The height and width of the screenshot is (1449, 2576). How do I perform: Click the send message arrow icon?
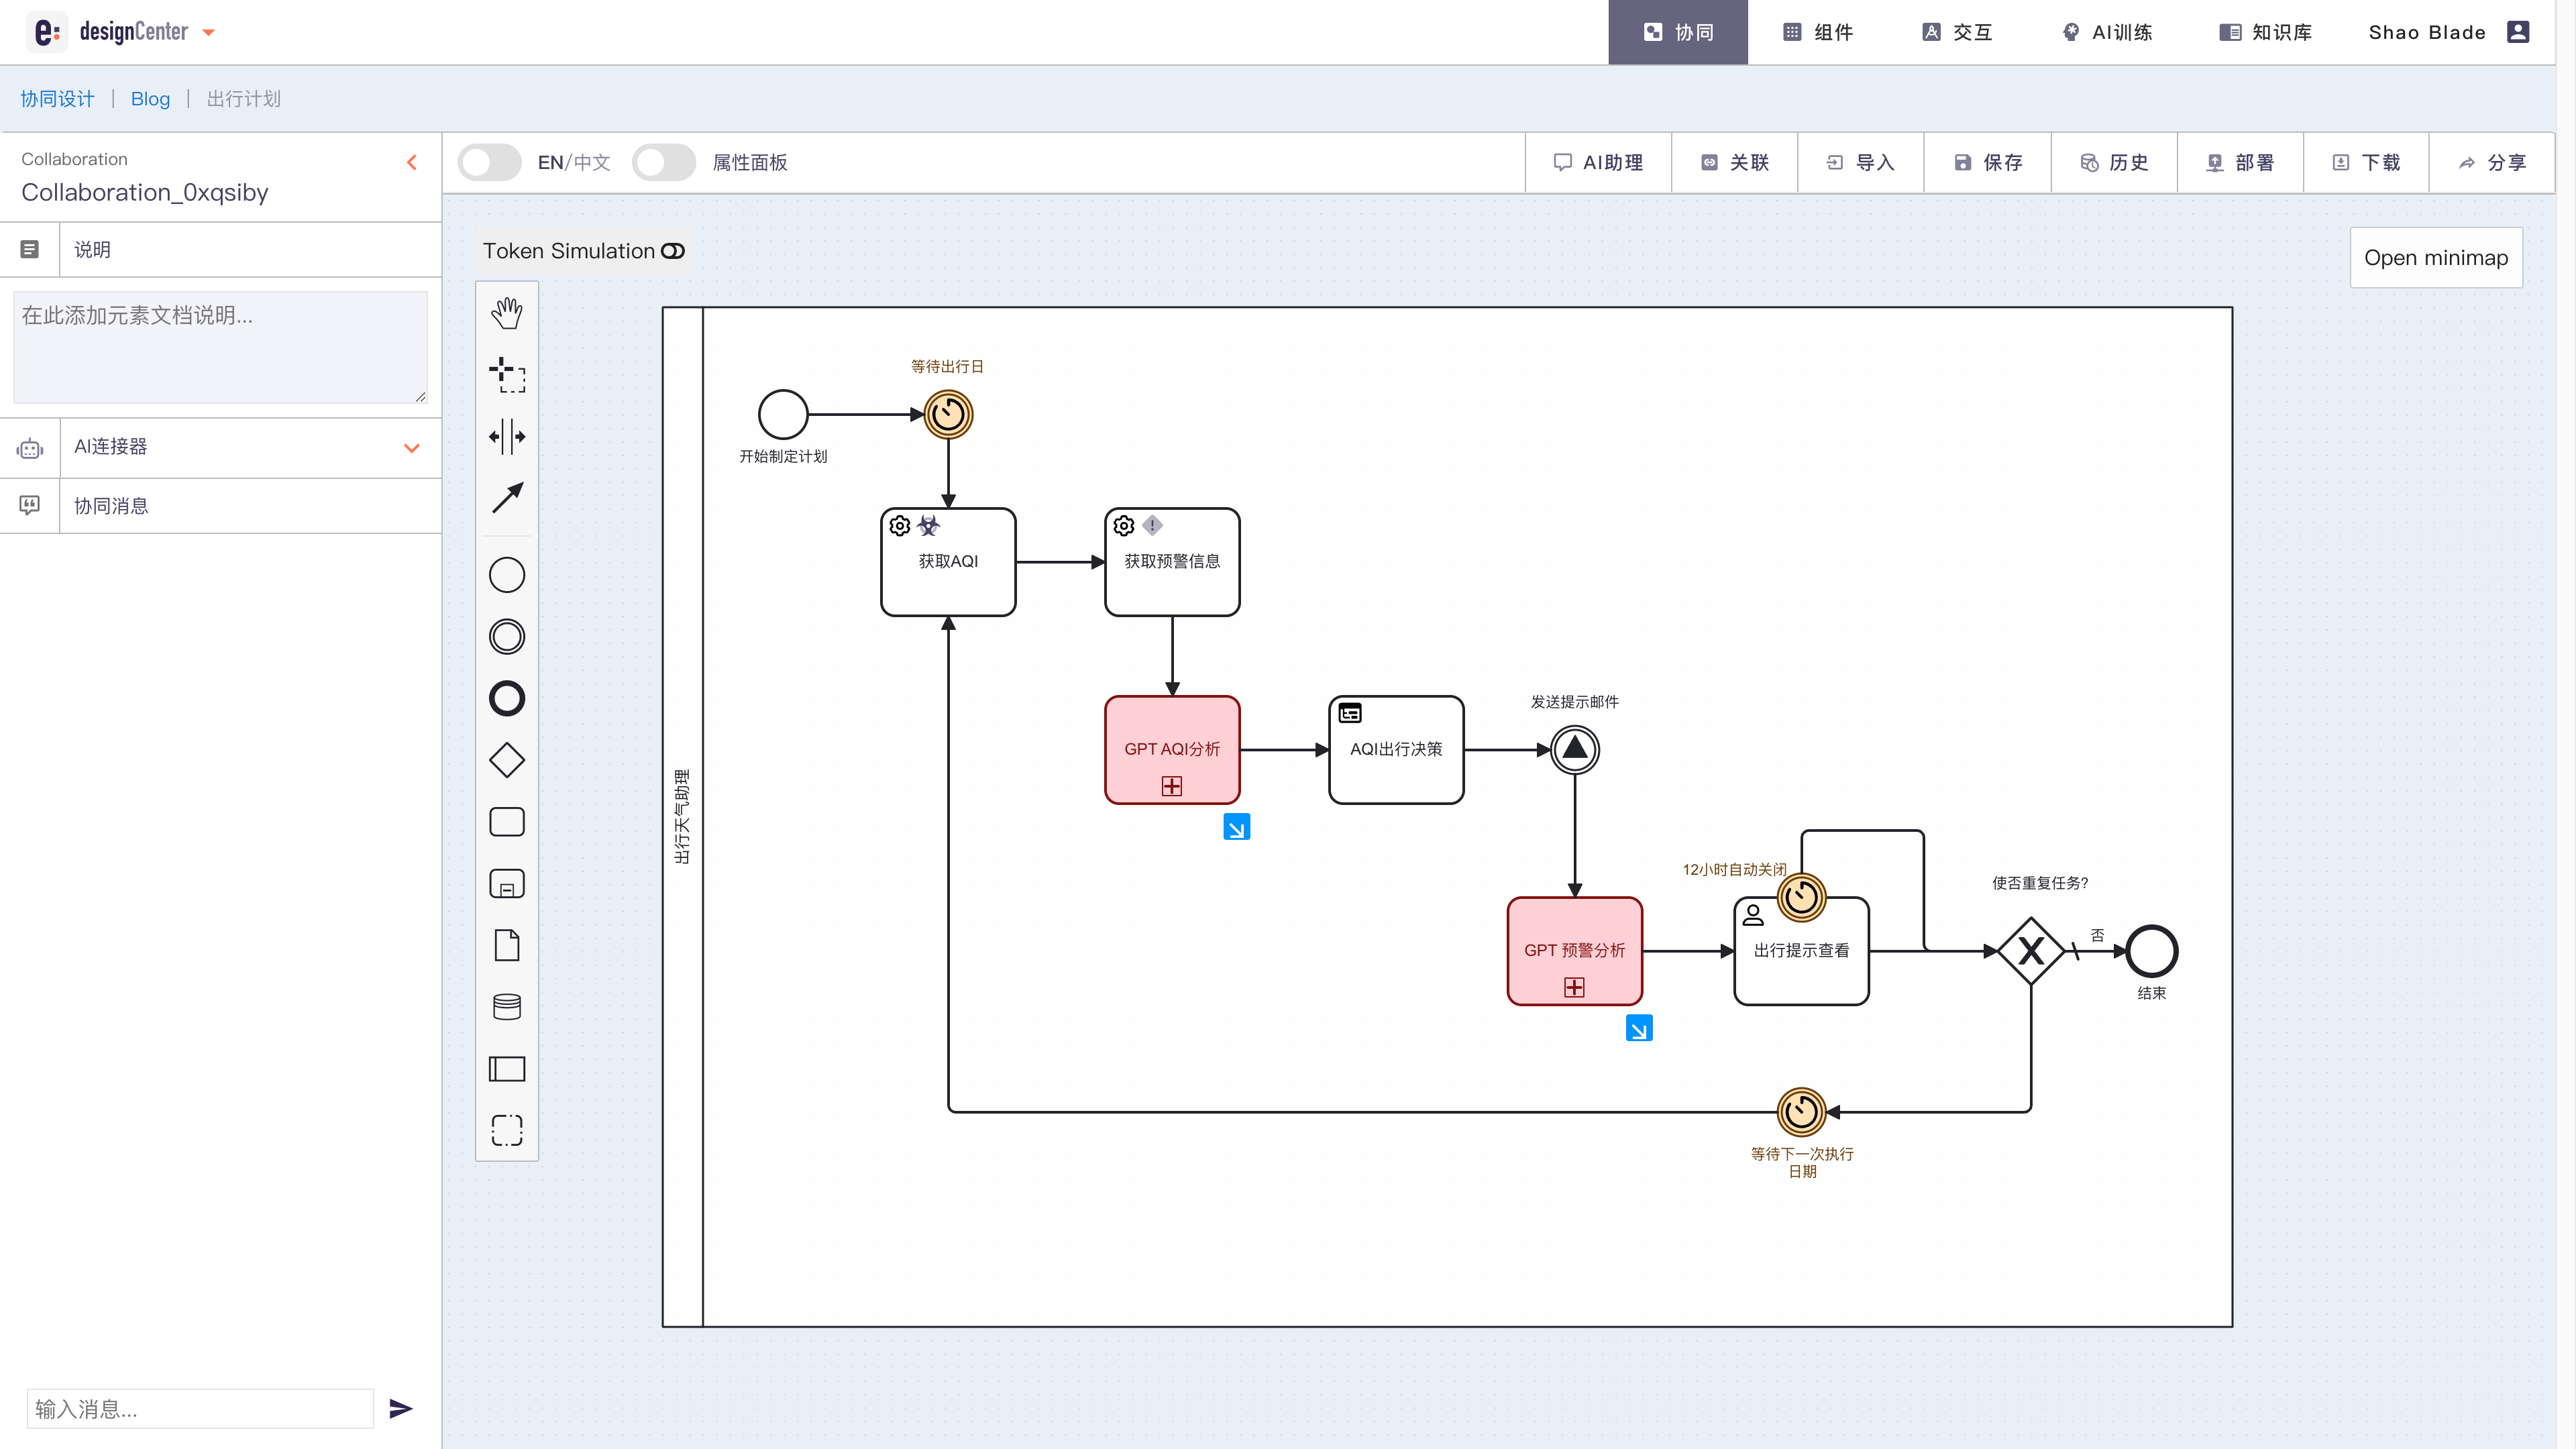coord(401,1409)
